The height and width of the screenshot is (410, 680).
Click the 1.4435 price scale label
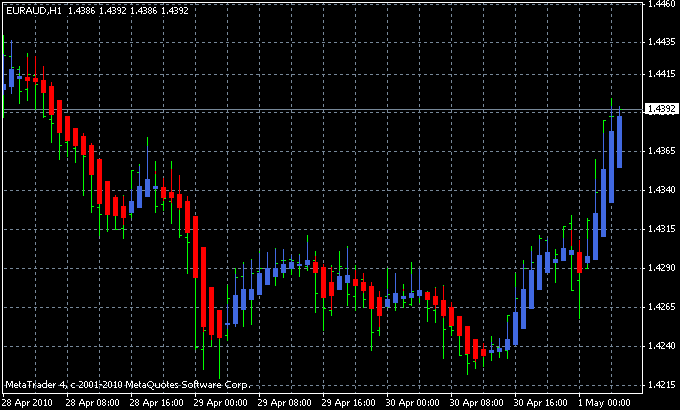661,42
